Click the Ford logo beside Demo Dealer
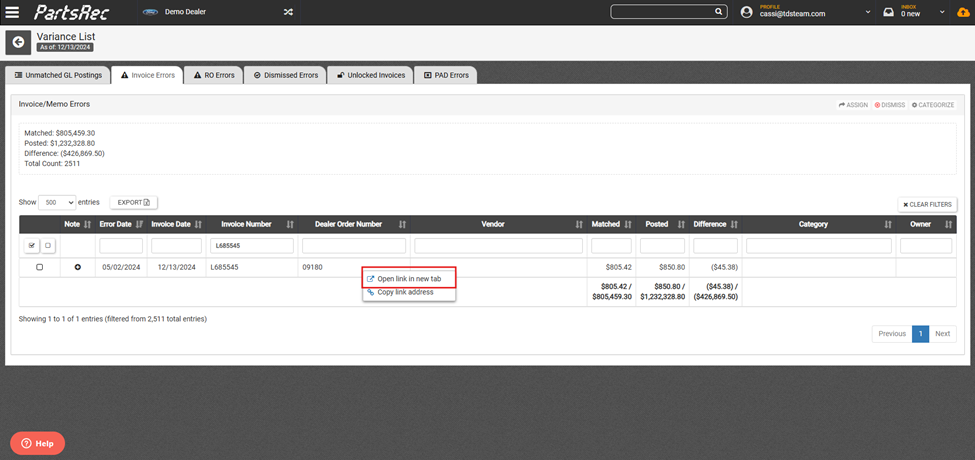The height and width of the screenshot is (460, 975). 150,12
